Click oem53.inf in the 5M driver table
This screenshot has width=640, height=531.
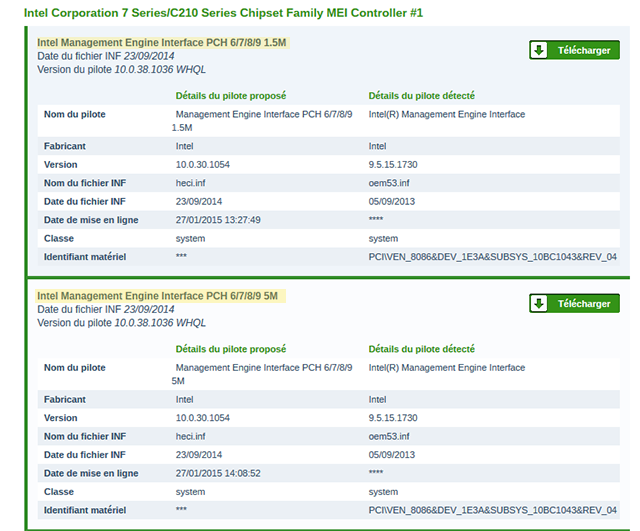coord(389,436)
